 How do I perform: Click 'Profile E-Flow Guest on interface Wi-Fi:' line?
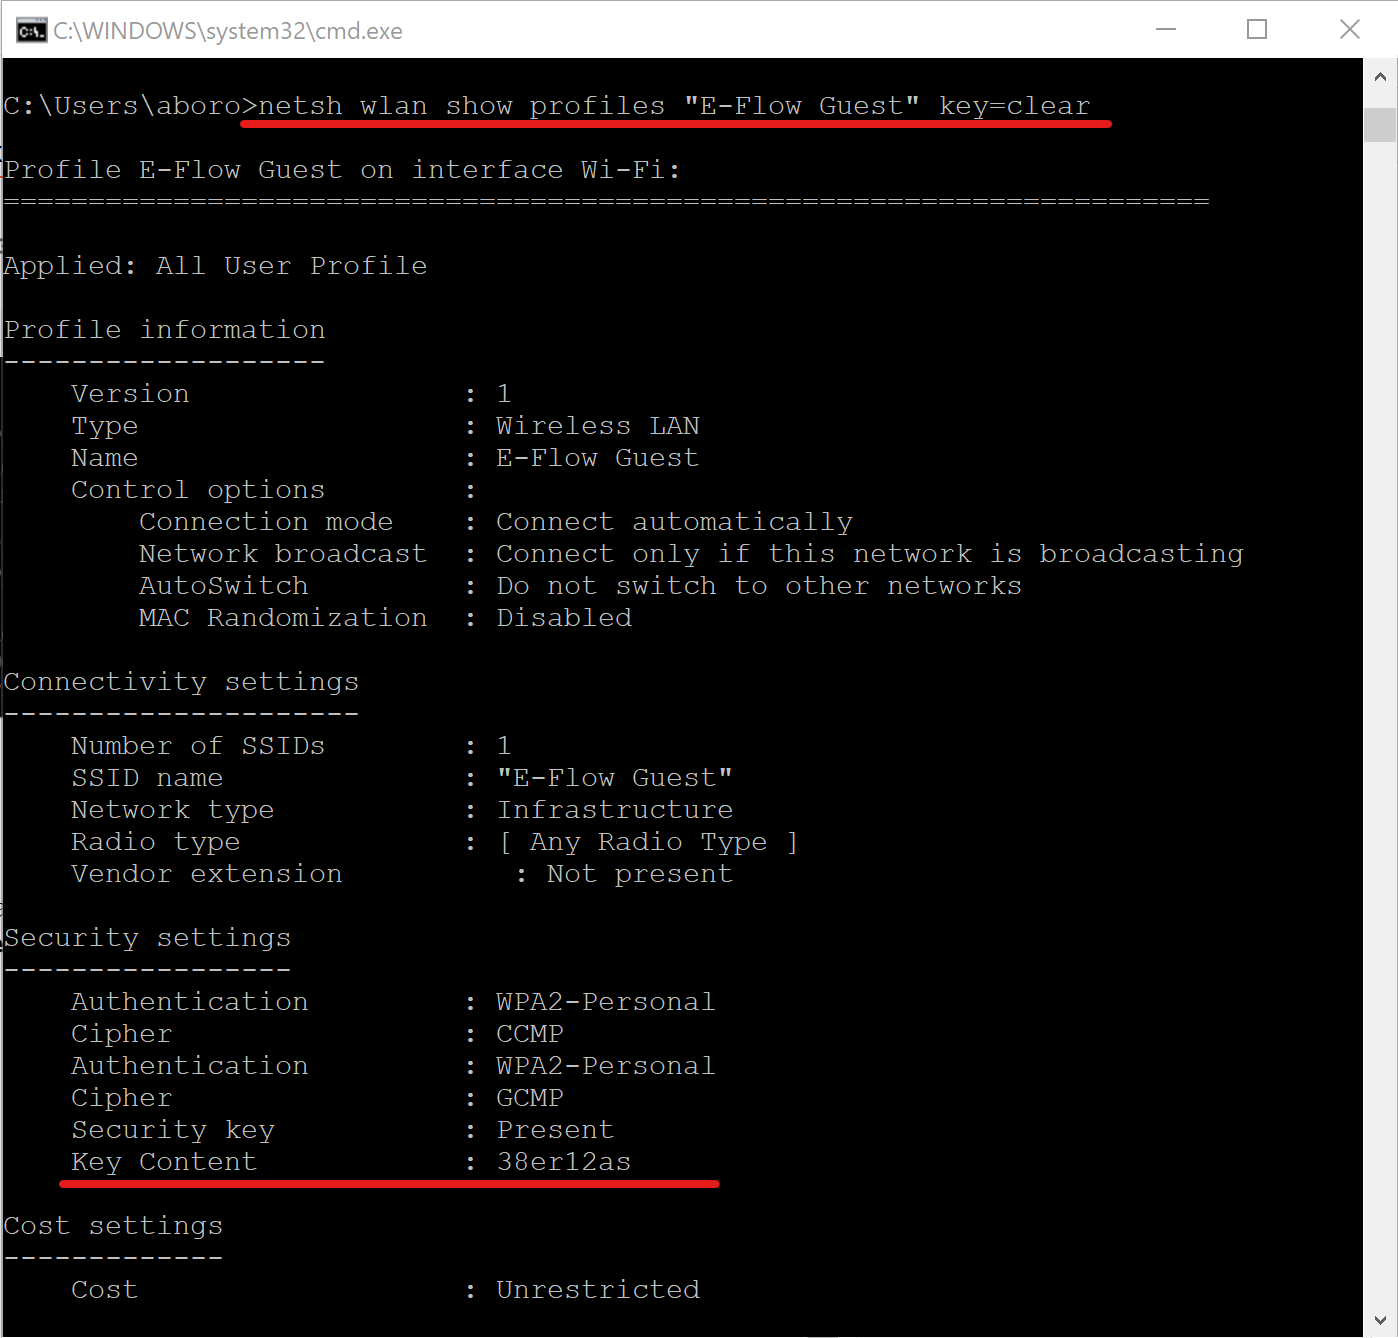[x=342, y=170]
